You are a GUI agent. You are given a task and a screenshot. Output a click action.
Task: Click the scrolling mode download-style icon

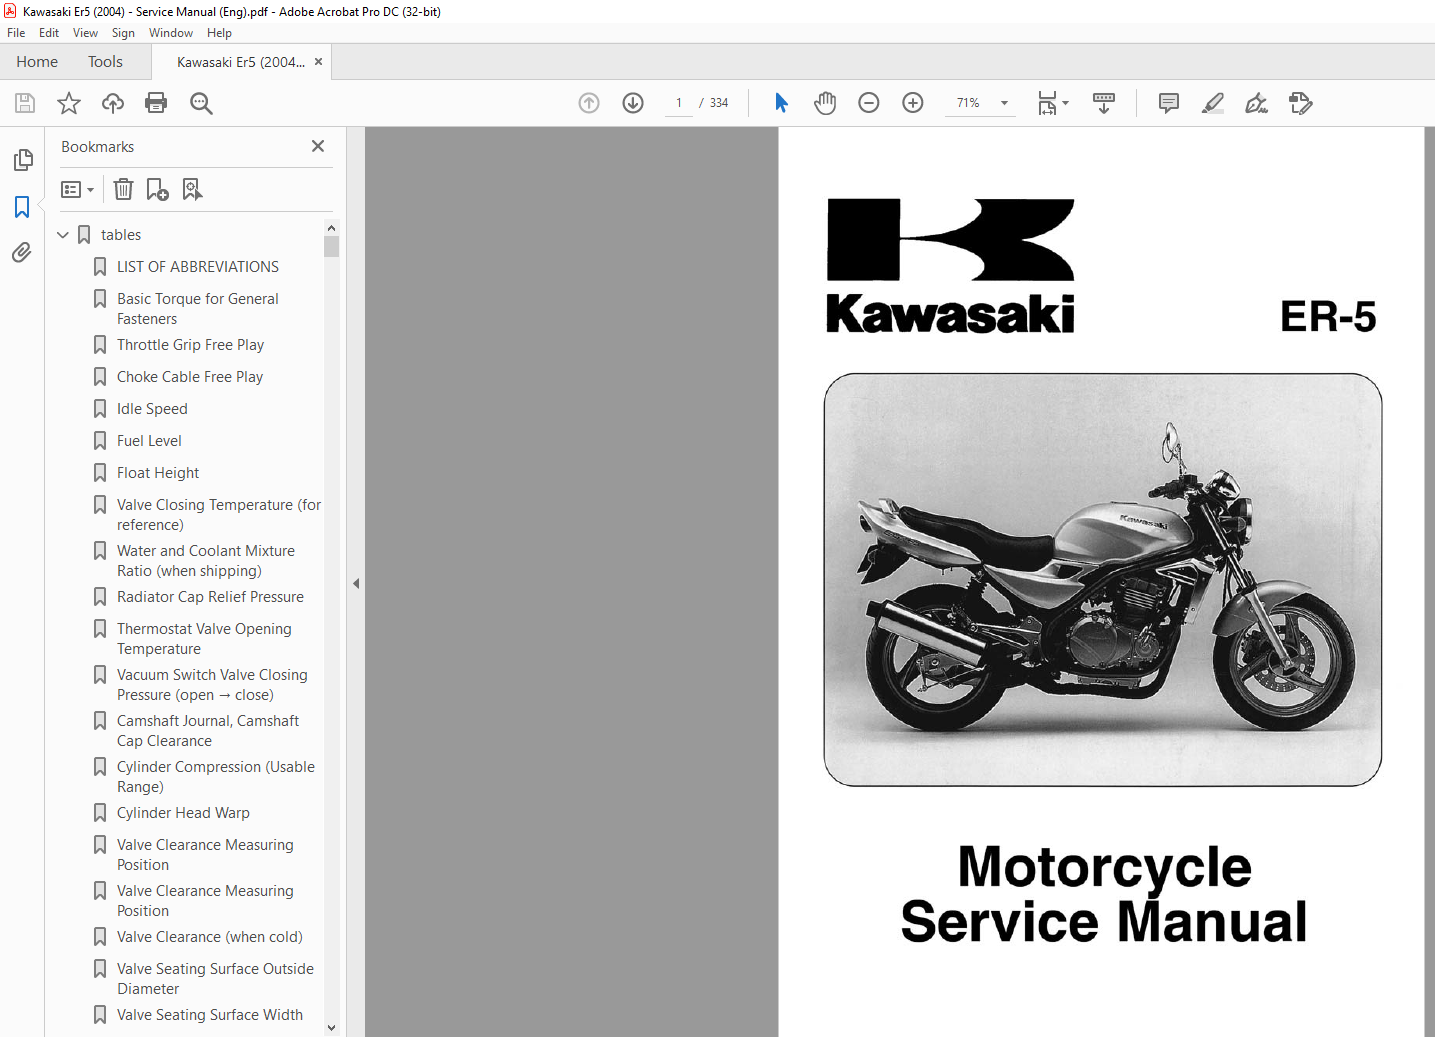point(1104,103)
